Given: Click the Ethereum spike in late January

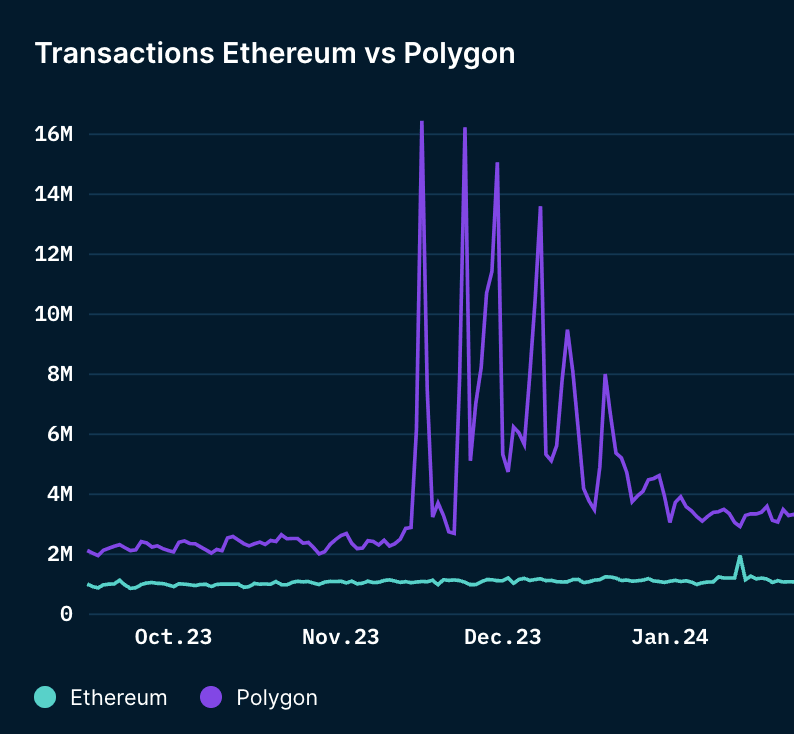Looking at the screenshot, I should (x=740, y=557).
